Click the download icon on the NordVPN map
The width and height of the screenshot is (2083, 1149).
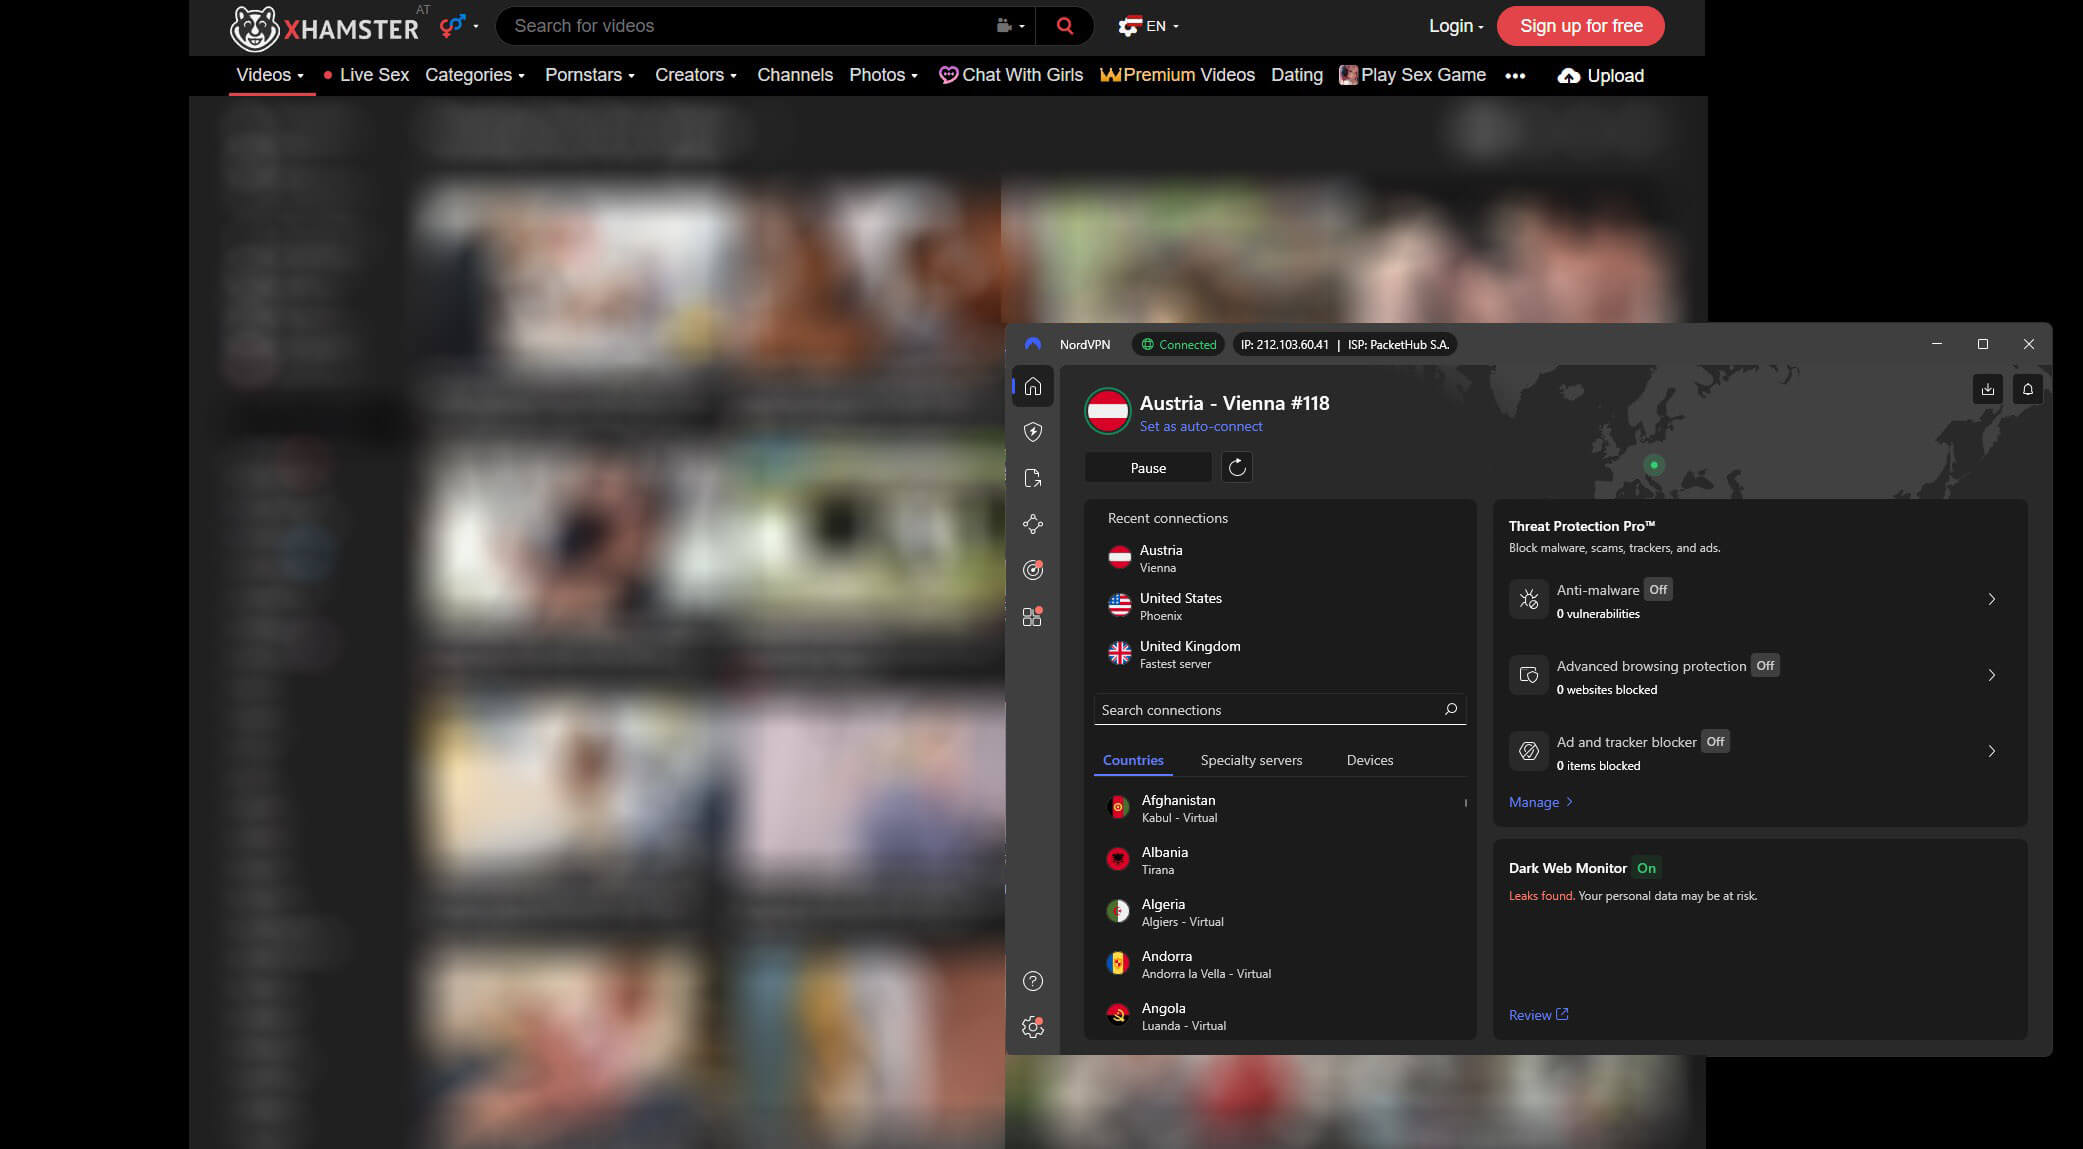tap(1988, 389)
